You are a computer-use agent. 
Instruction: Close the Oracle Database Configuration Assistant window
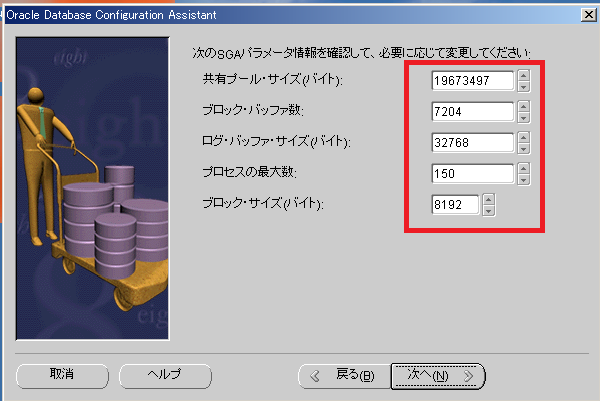pos(589,15)
